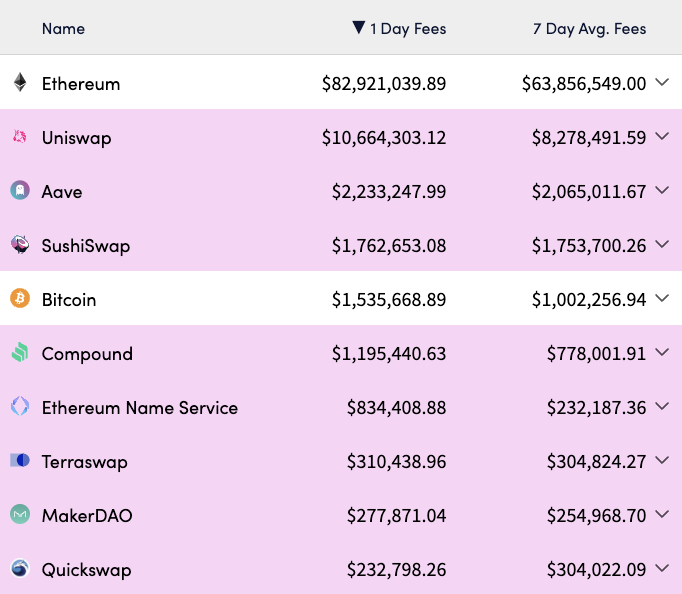Viewport: 682px width, 594px height.
Task: Click the $304,824.27 average fee value
Action: click(x=597, y=461)
